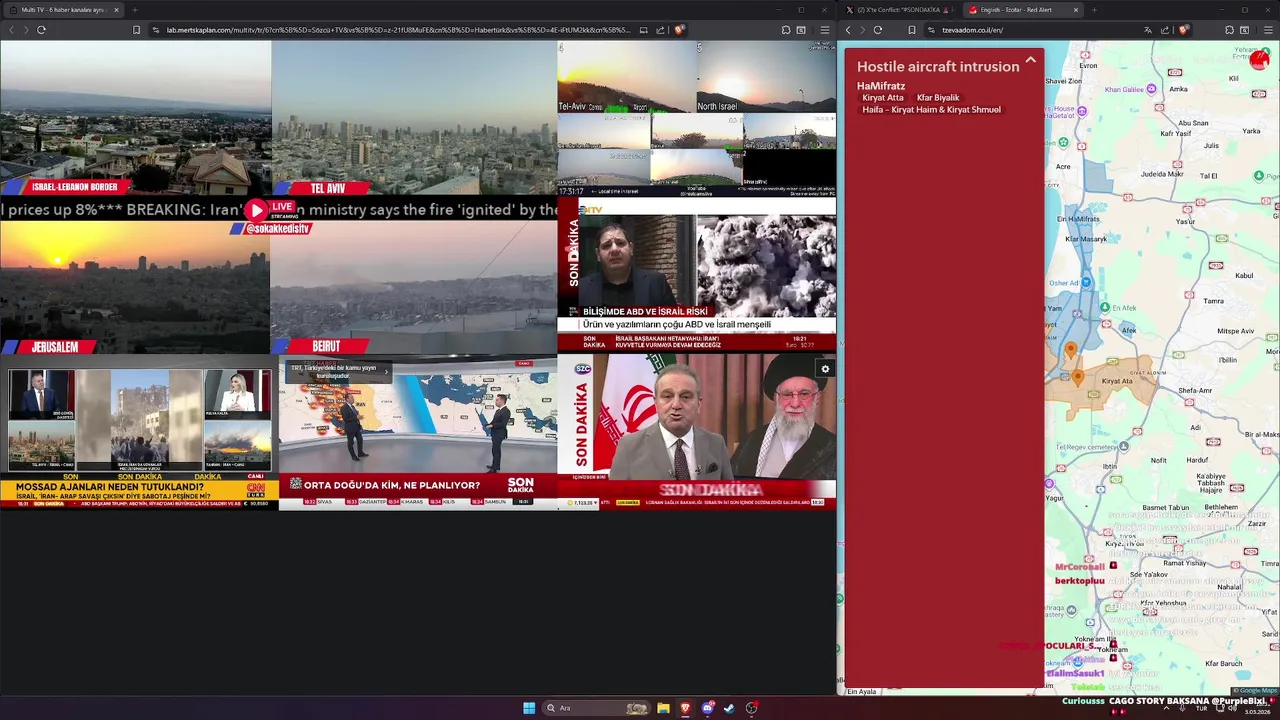Open settings gear on Sözcü TV stream

point(825,369)
